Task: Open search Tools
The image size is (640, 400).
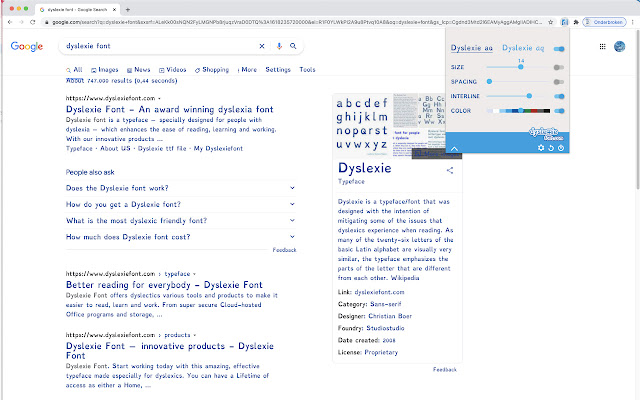Action: 307,70
